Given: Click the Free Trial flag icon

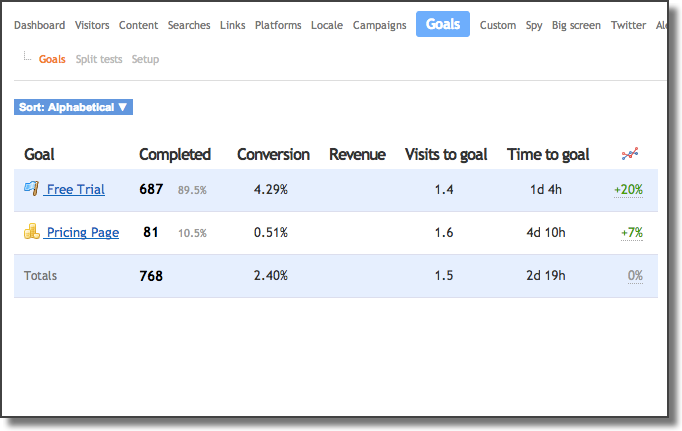Looking at the screenshot, I should 31,188.
